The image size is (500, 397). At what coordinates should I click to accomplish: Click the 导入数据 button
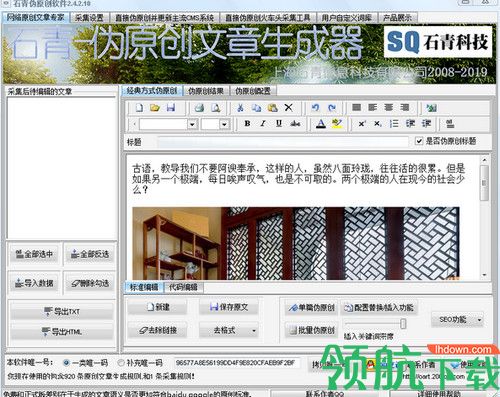tap(34, 283)
